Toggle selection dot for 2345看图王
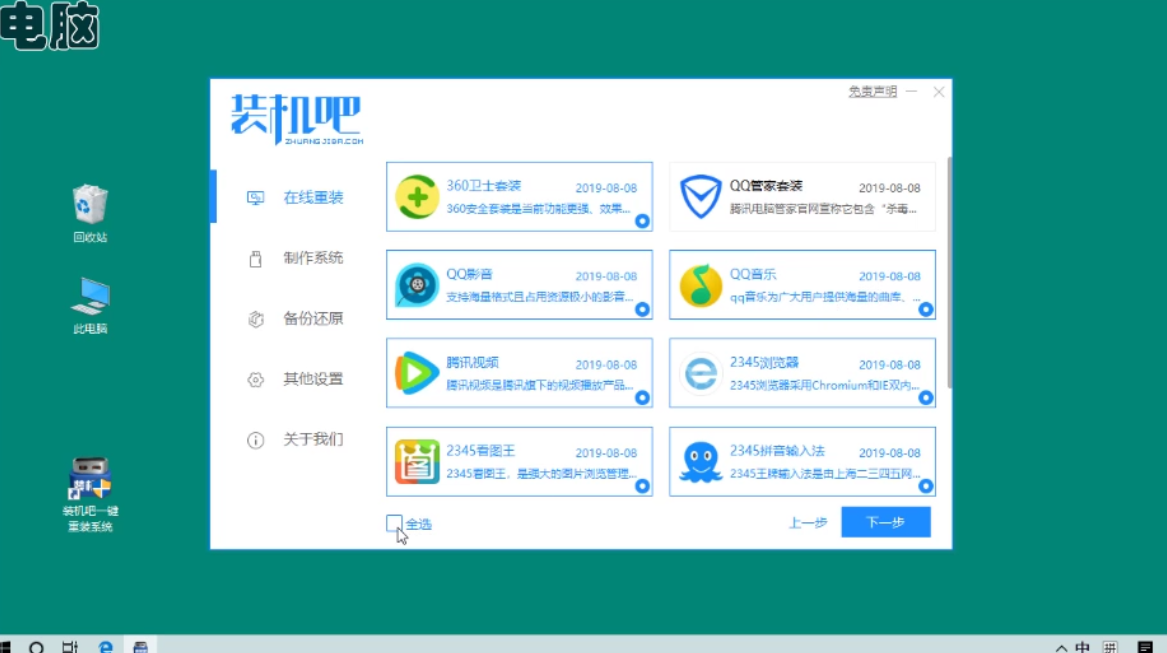 pyautogui.click(x=642, y=486)
